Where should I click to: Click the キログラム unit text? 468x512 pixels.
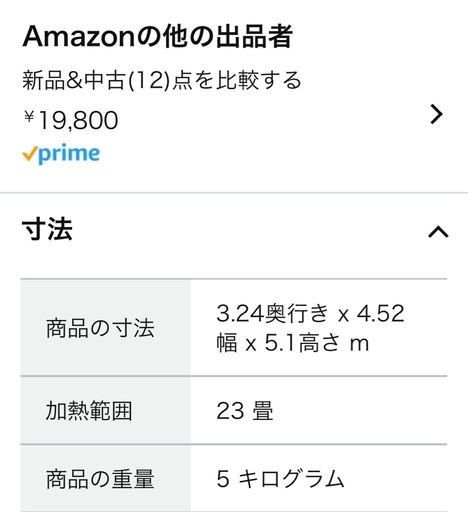tap(292, 479)
